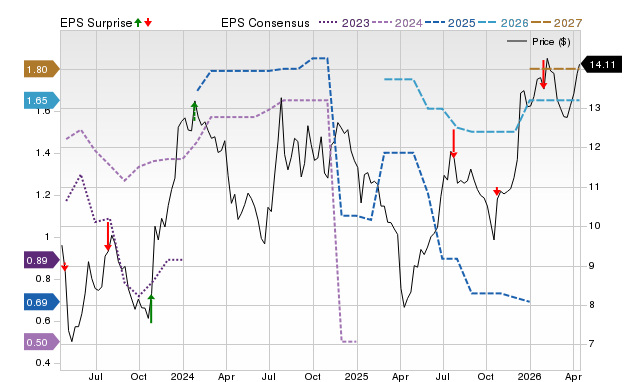Screen dimensions: 640x382
Task: Click the green up arrow after October 2023
Action: click(151, 309)
